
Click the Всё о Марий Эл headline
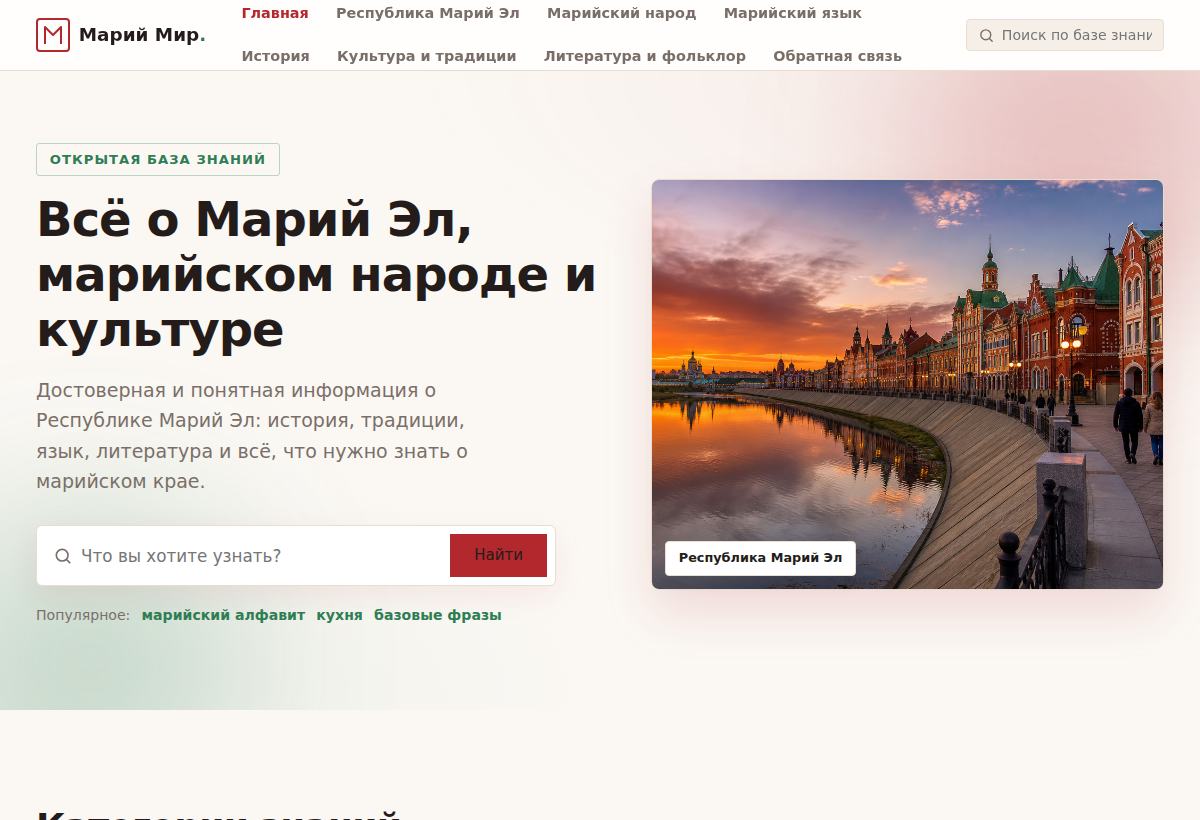316,274
